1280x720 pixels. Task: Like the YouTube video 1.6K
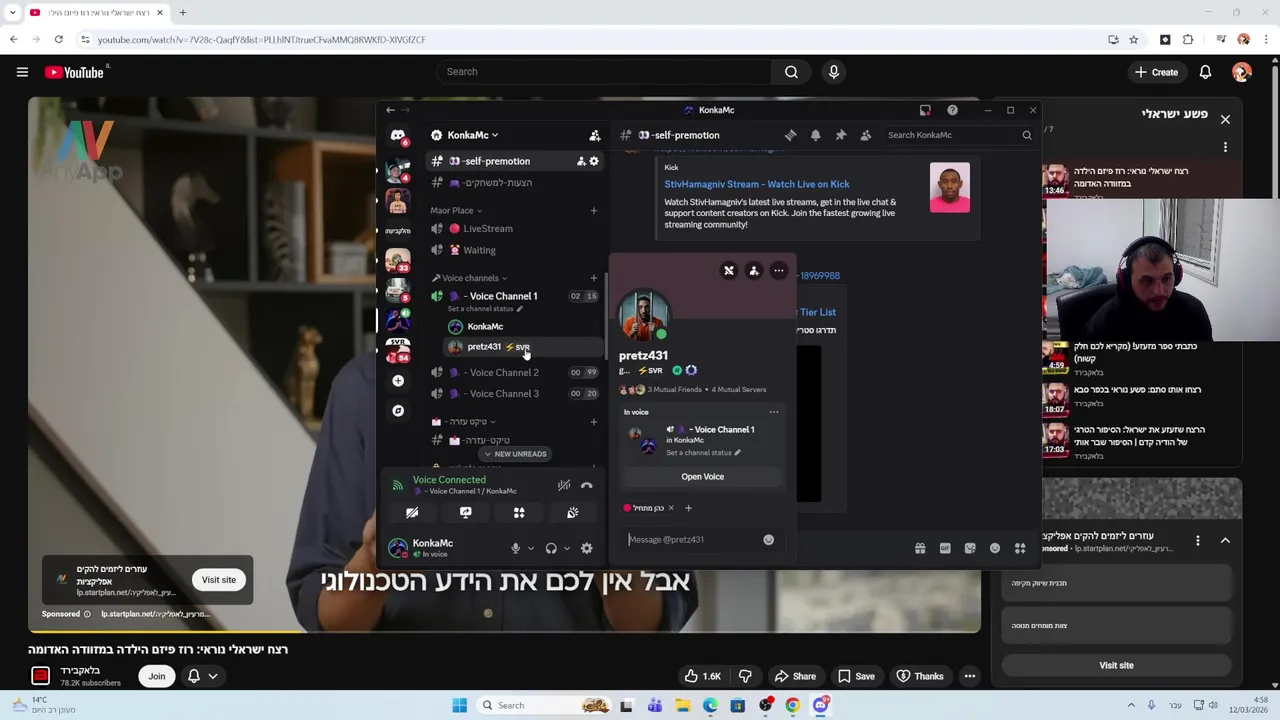(702, 676)
